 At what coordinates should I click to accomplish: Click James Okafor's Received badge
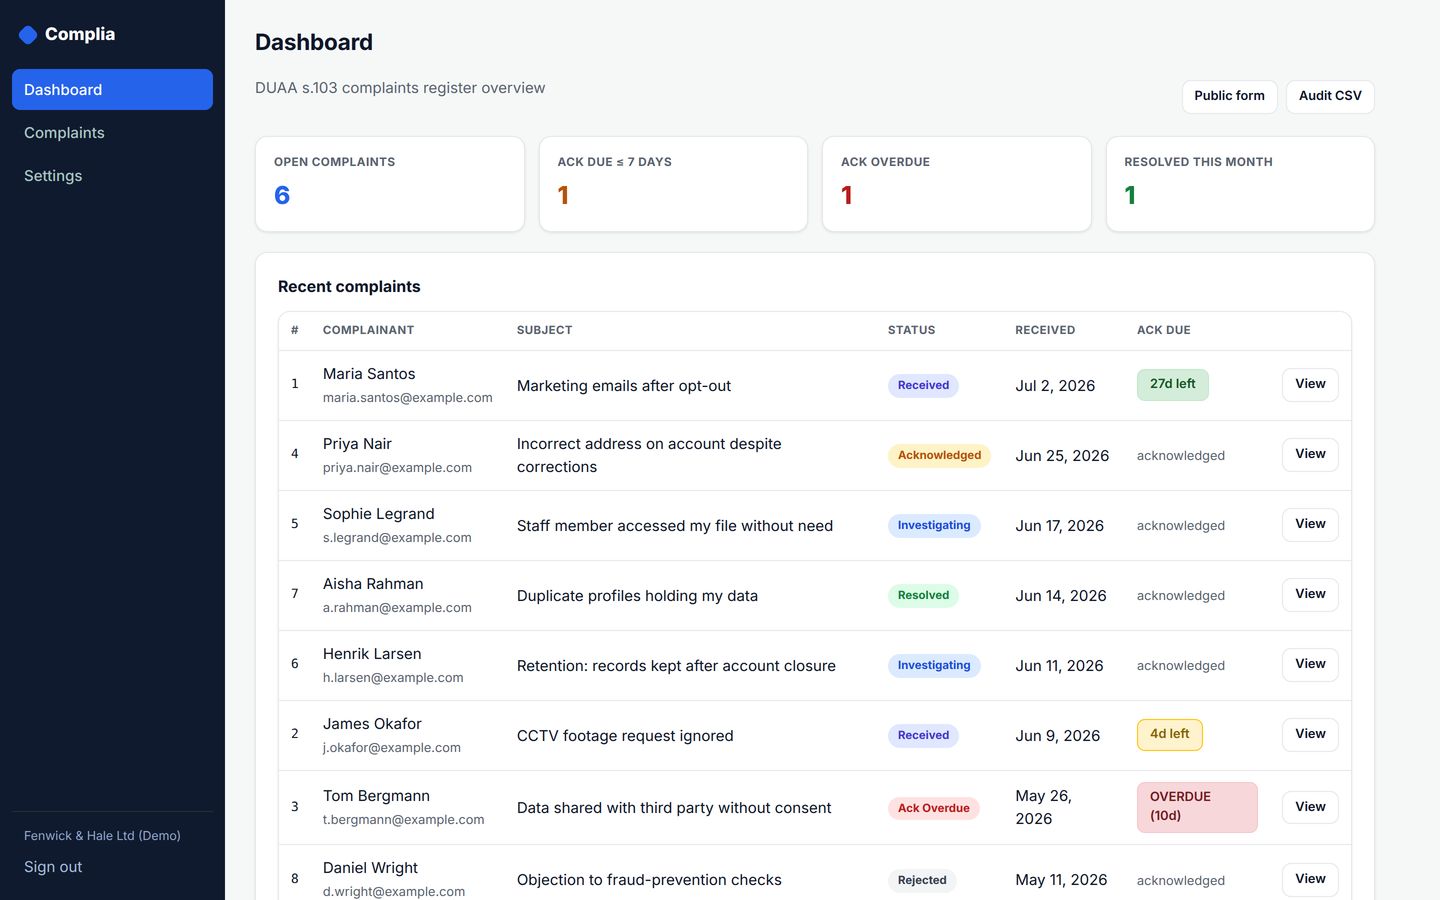(x=923, y=736)
